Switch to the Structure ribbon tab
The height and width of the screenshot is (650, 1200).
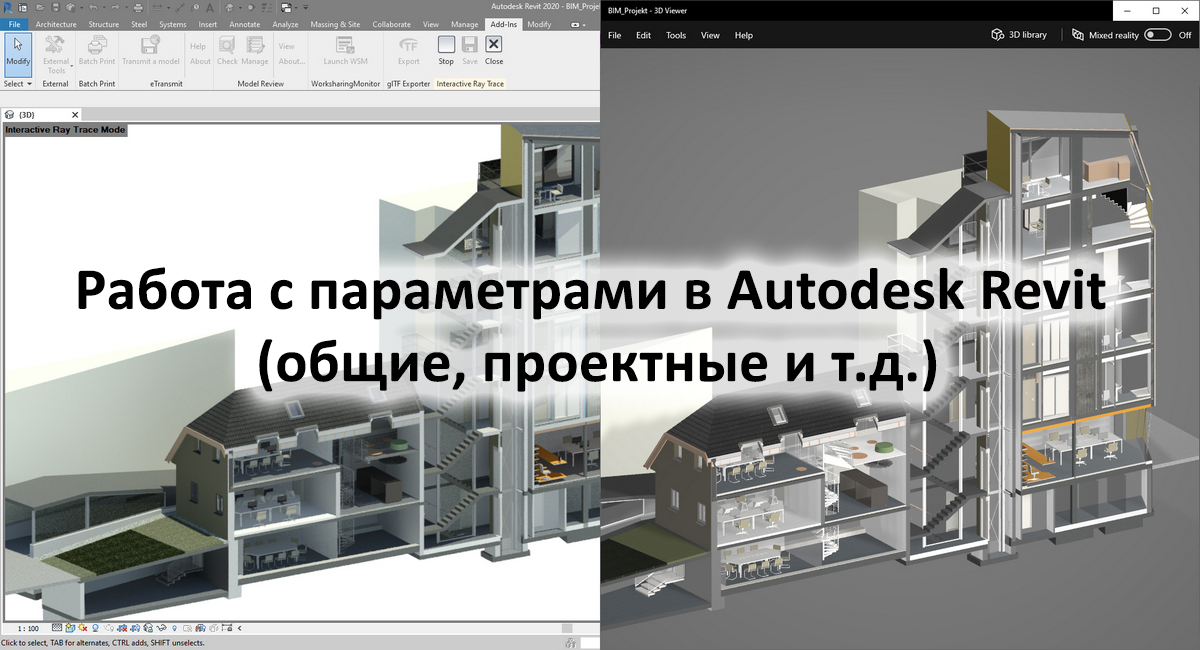[103, 23]
